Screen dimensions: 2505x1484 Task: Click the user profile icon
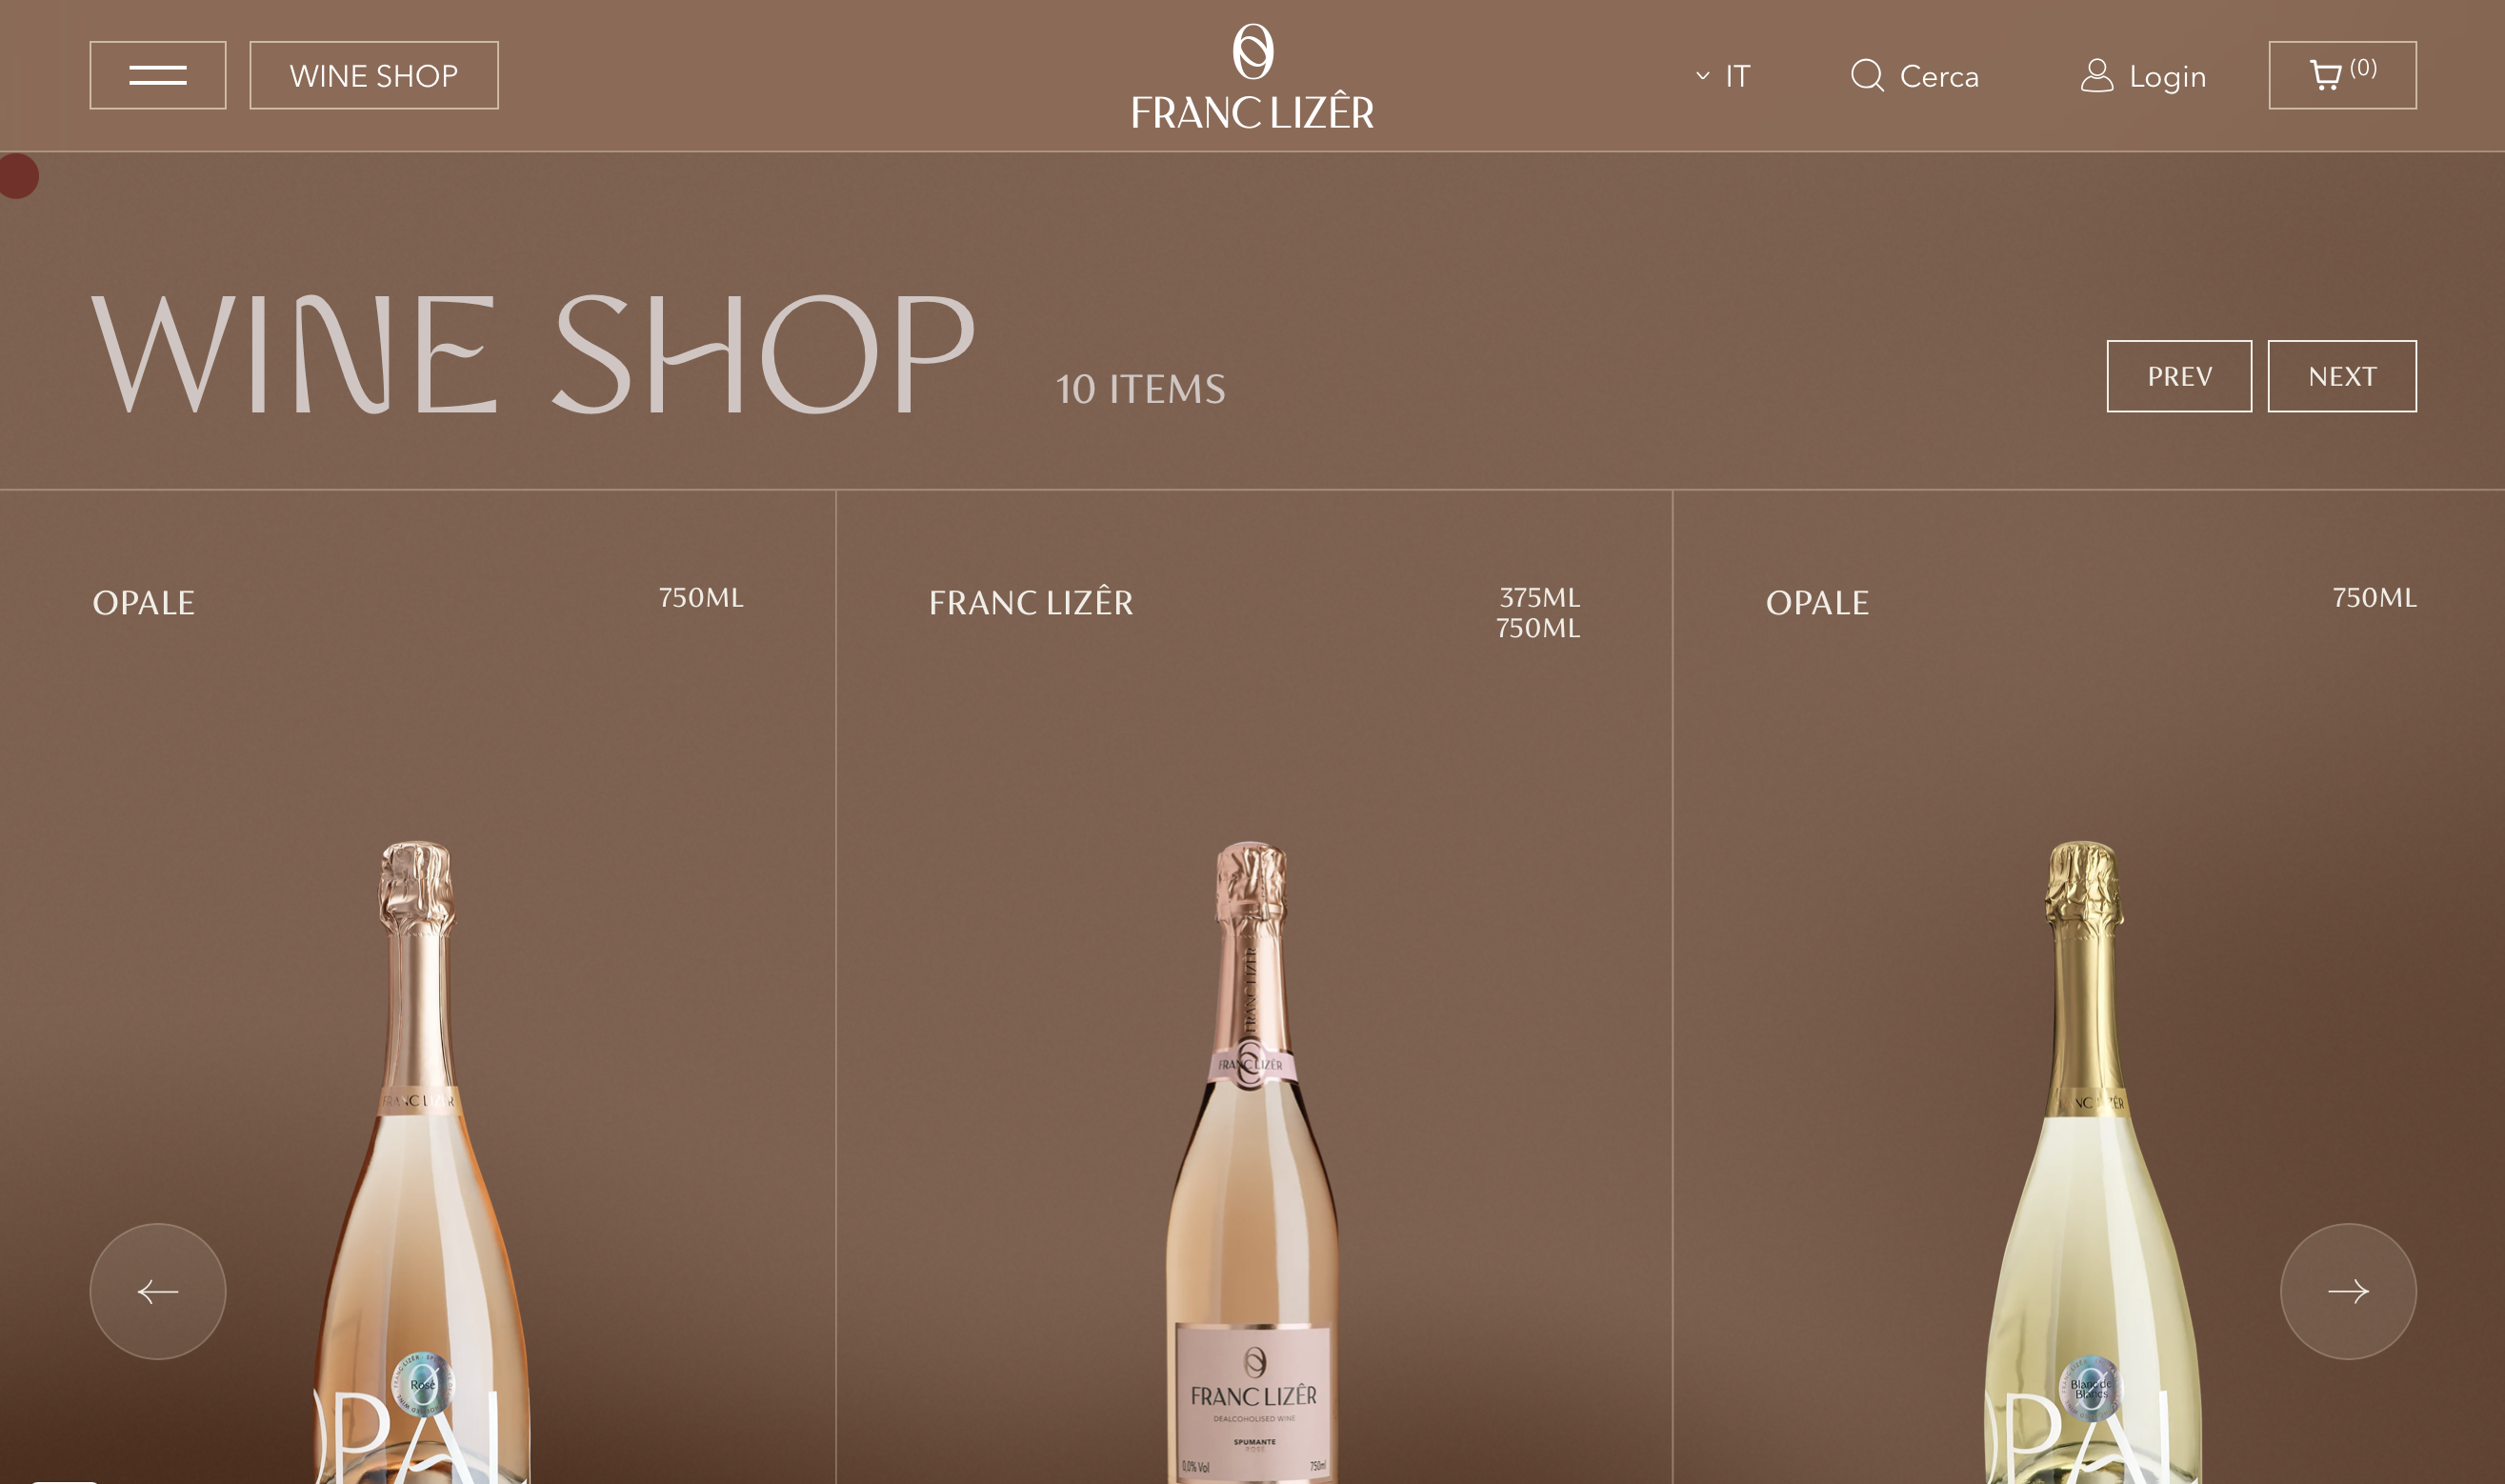pos(2097,76)
